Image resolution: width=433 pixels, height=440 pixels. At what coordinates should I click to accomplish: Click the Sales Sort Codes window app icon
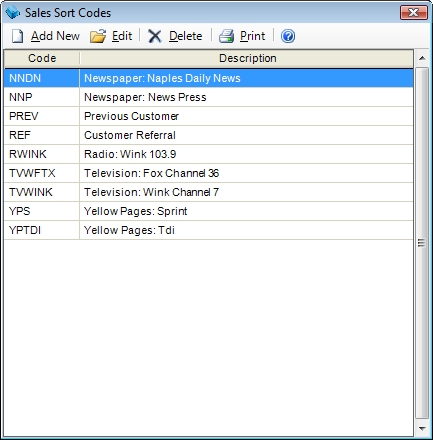coord(13,13)
